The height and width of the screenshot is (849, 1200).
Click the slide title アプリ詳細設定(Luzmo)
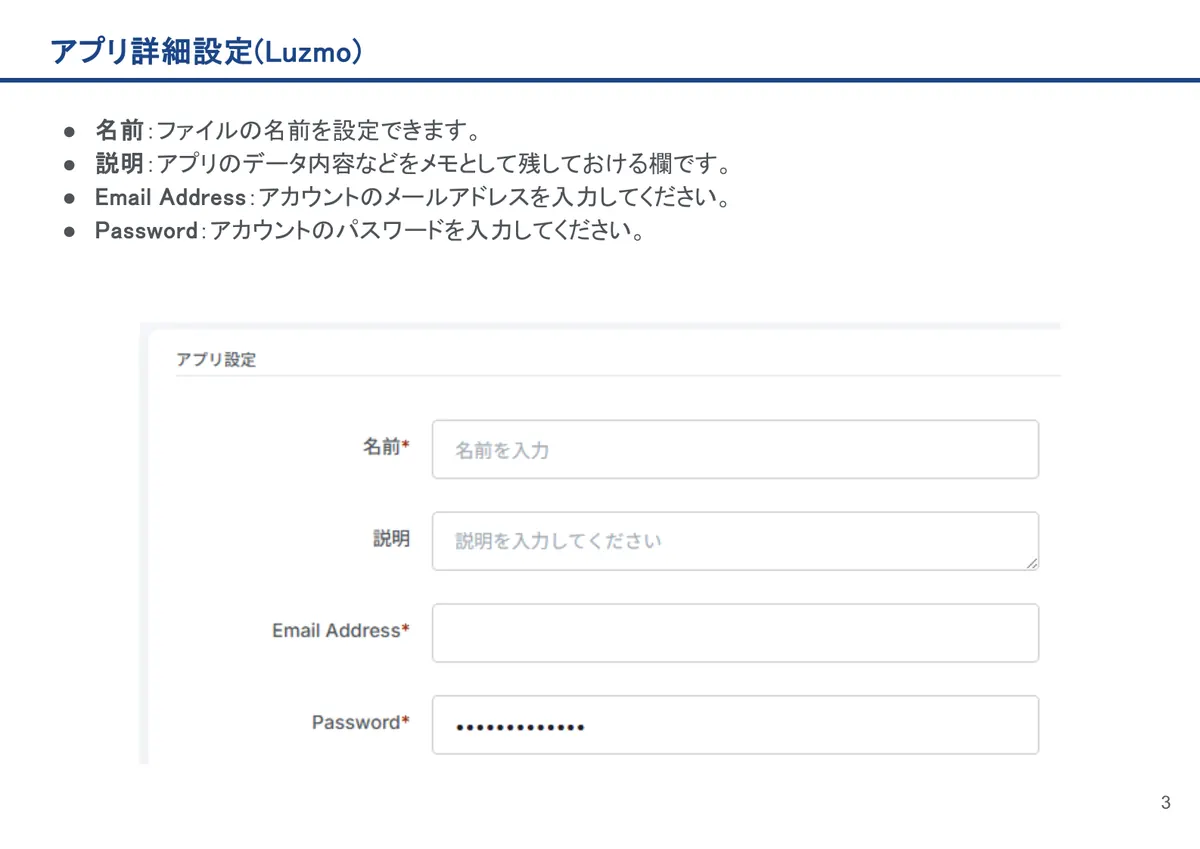(x=206, y=52)
